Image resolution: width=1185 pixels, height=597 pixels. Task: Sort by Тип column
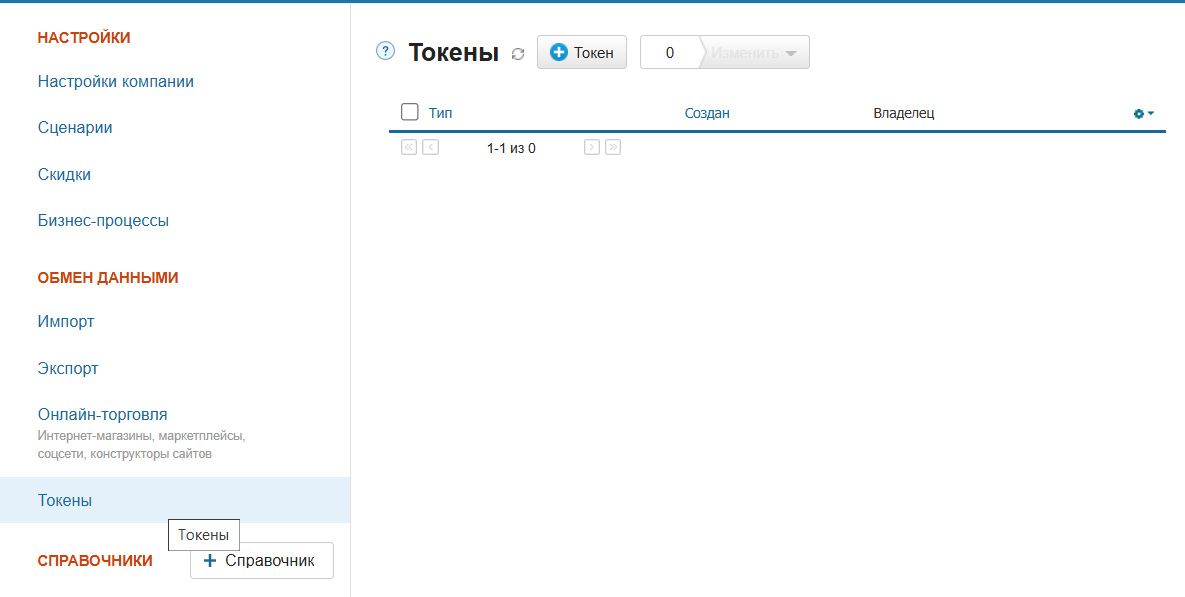pos(440,113)
